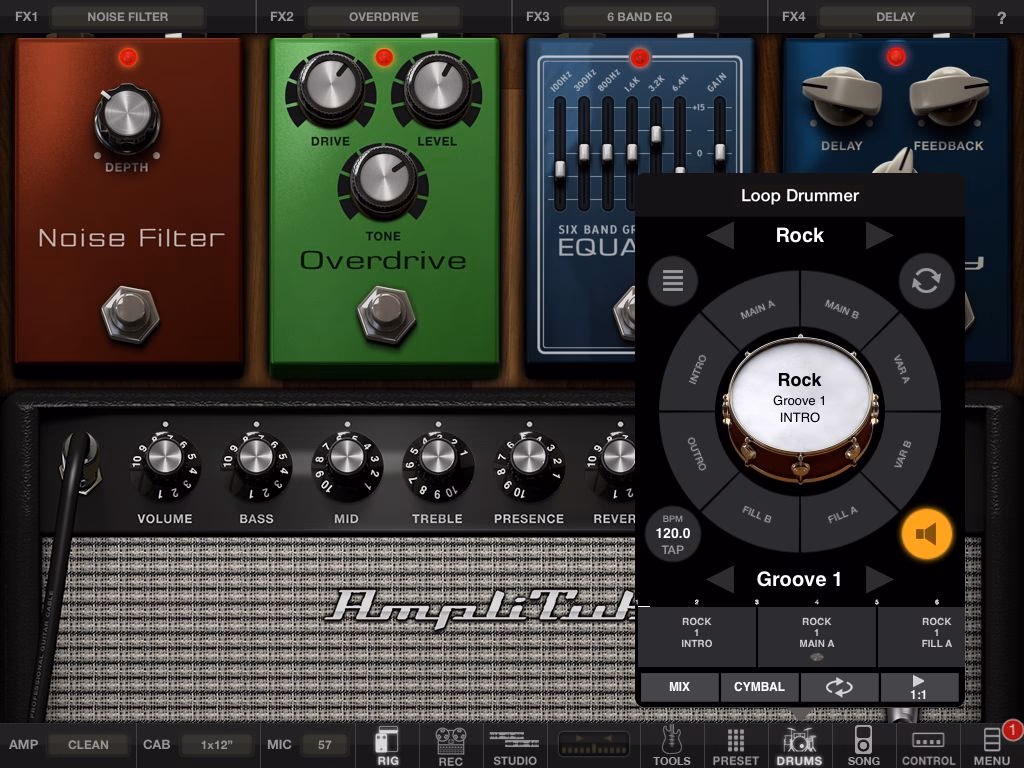Image resolution: width=1024 pixels, height=768 pixels.
Task: Click the MIX button
Action: pos(679,687)
